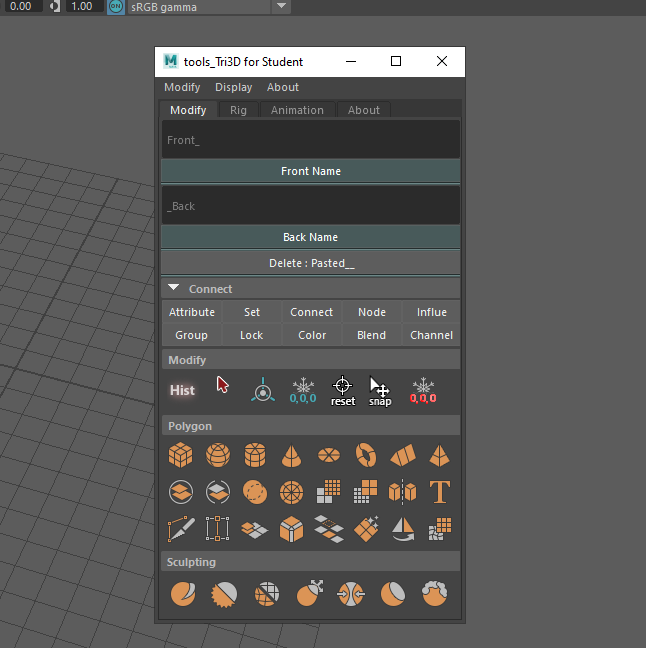
Task: Select the Modify tab
Action: (x=188, y=110)
